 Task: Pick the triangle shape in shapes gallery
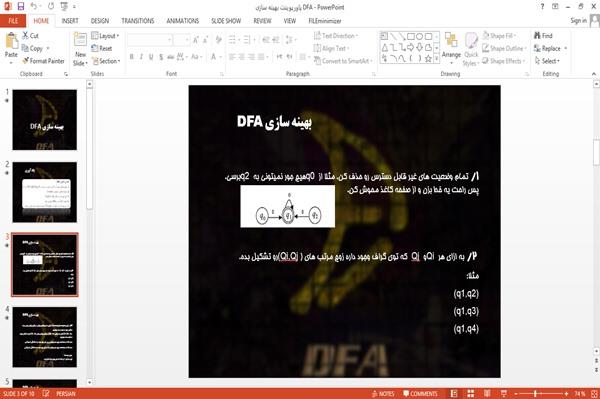[385, 47]
